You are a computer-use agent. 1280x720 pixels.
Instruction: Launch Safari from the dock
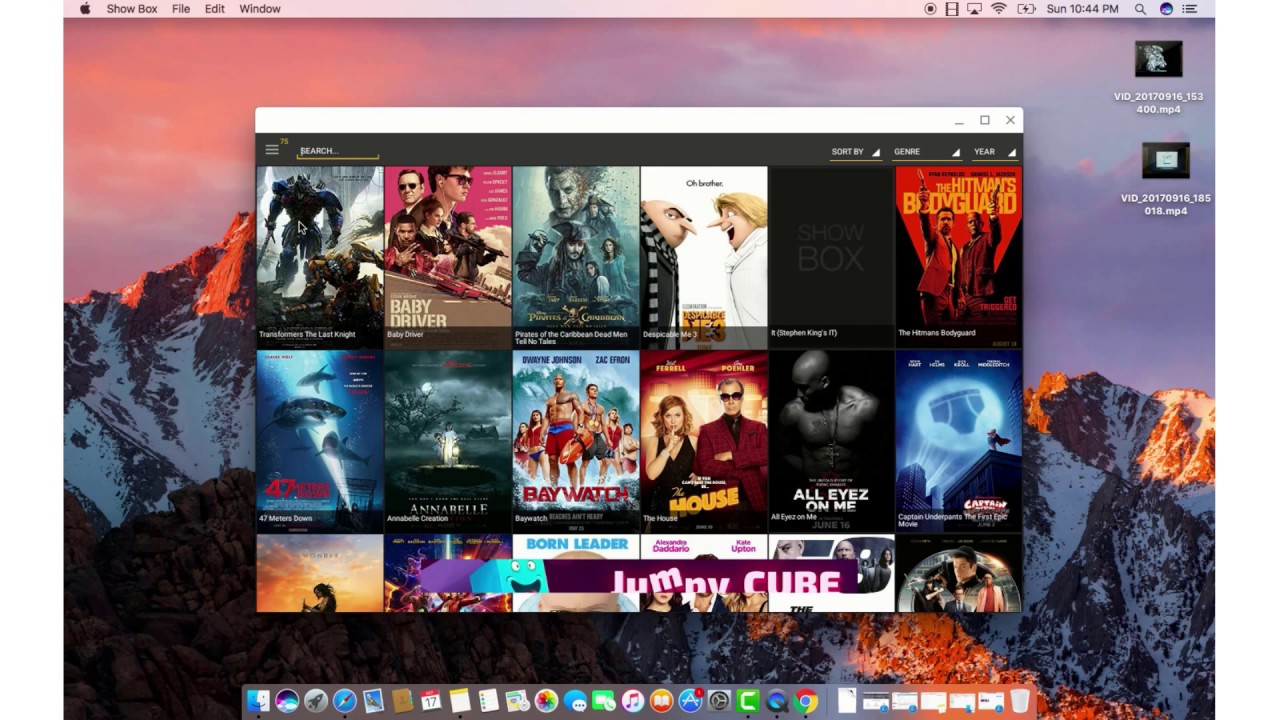tap(345, 701)
